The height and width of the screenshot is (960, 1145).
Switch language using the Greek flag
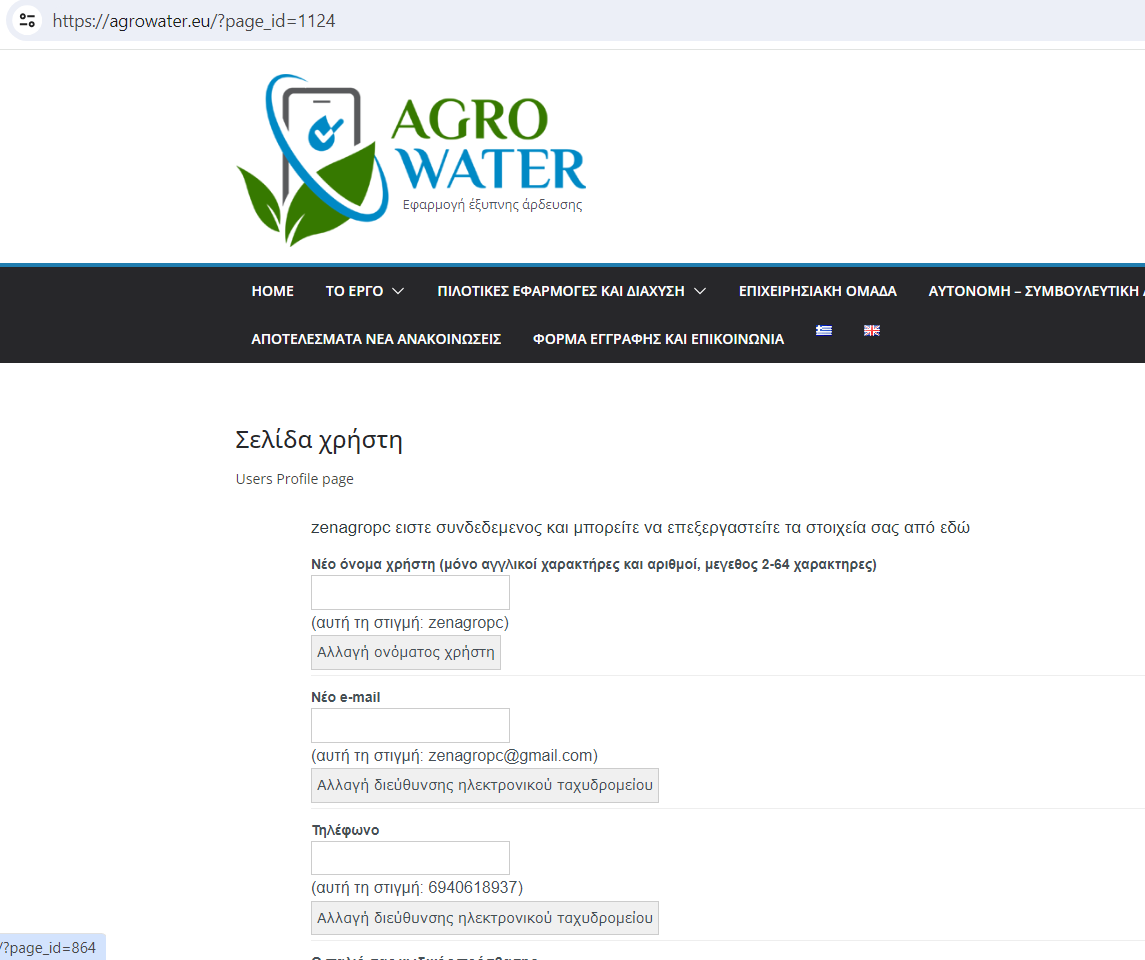point(824,331)
